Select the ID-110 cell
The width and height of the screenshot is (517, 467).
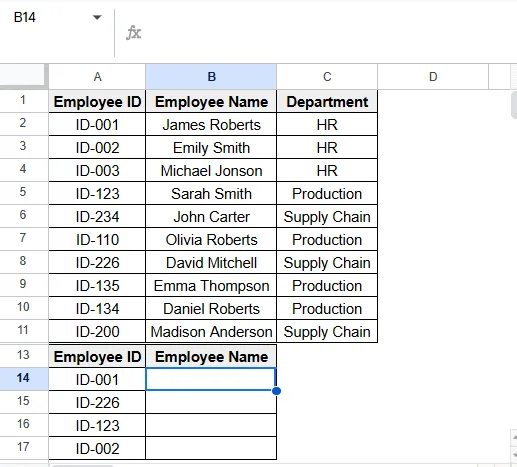(x=97, y=239)
